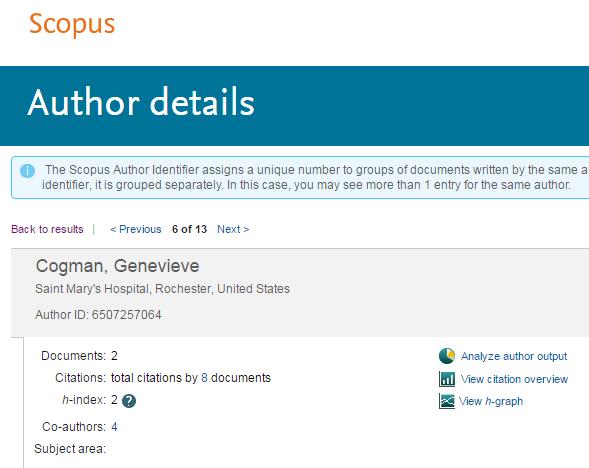Click the pie chart icon for author output
Viewport: 589px width, 468px height.
447,356
